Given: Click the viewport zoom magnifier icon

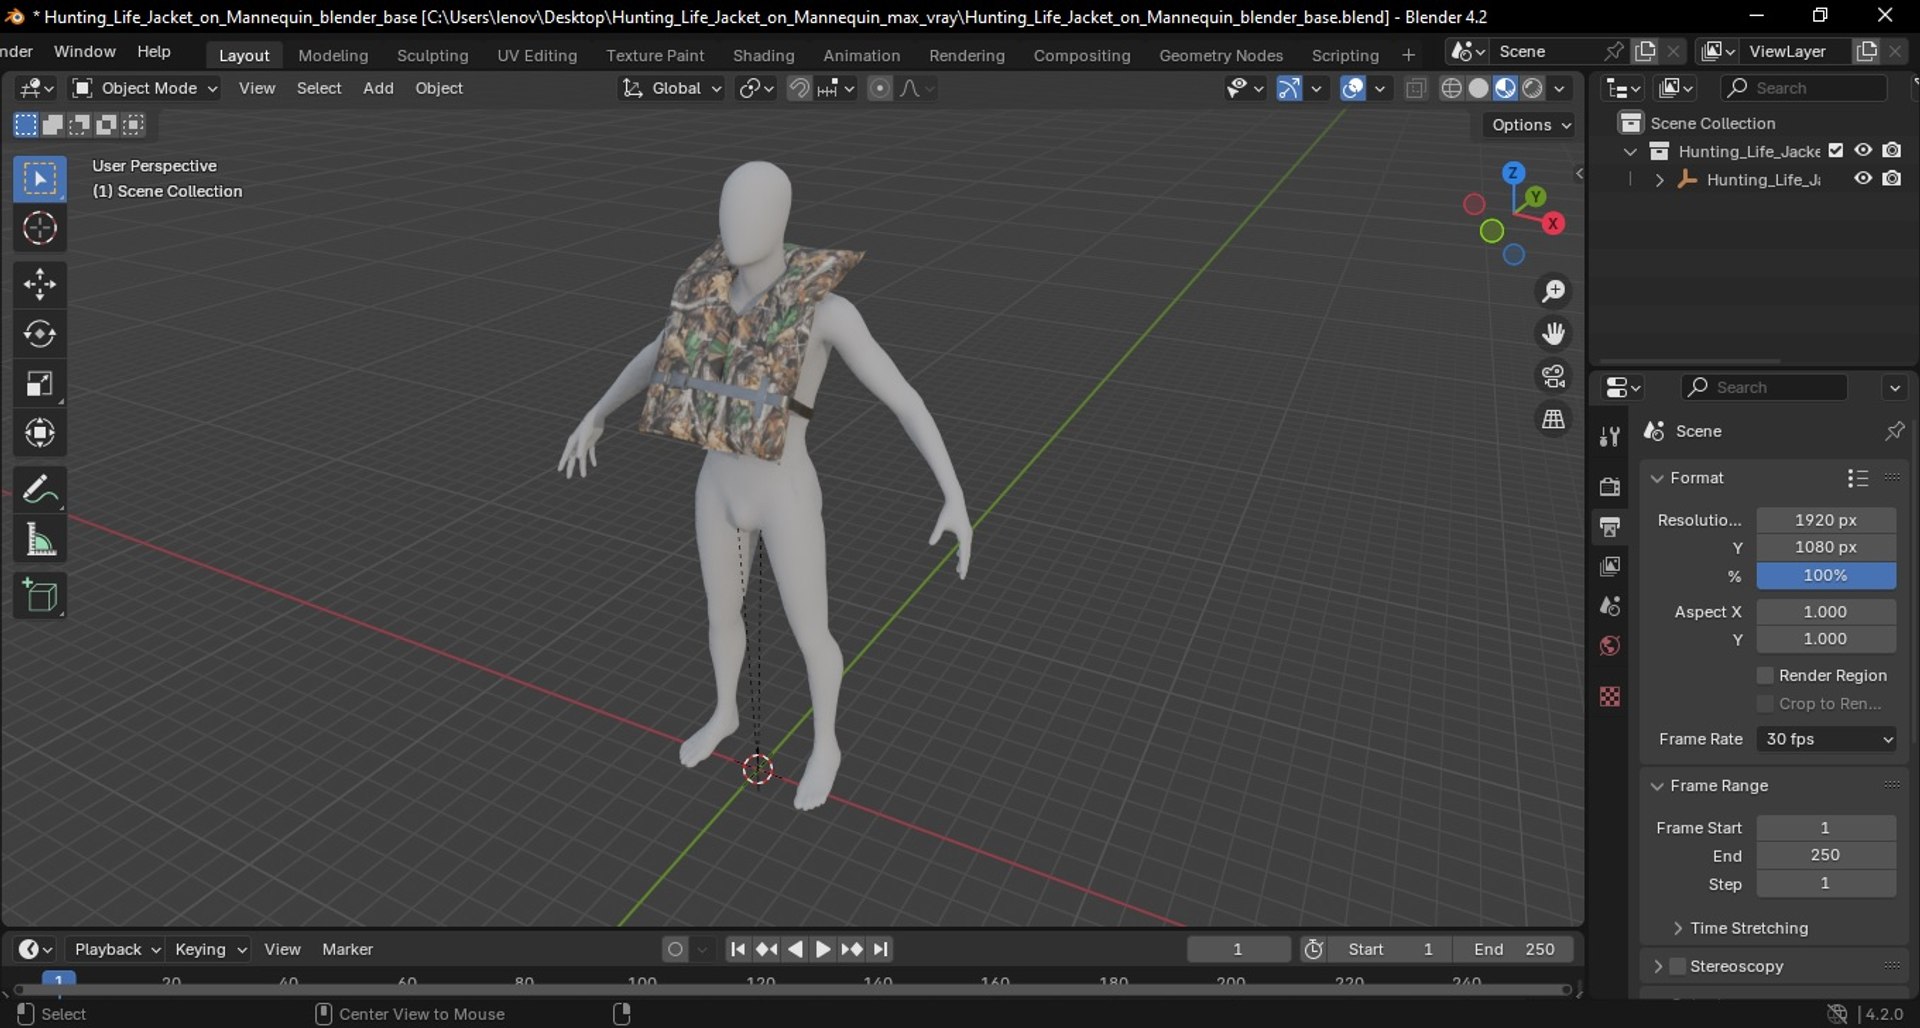Looking at the screenshot, I should point(1553,291).
